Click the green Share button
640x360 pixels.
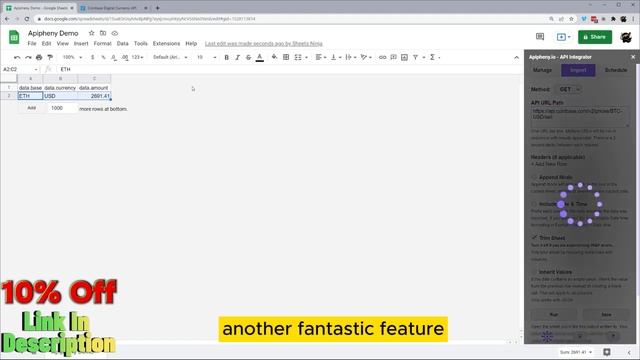click(595, 37)
